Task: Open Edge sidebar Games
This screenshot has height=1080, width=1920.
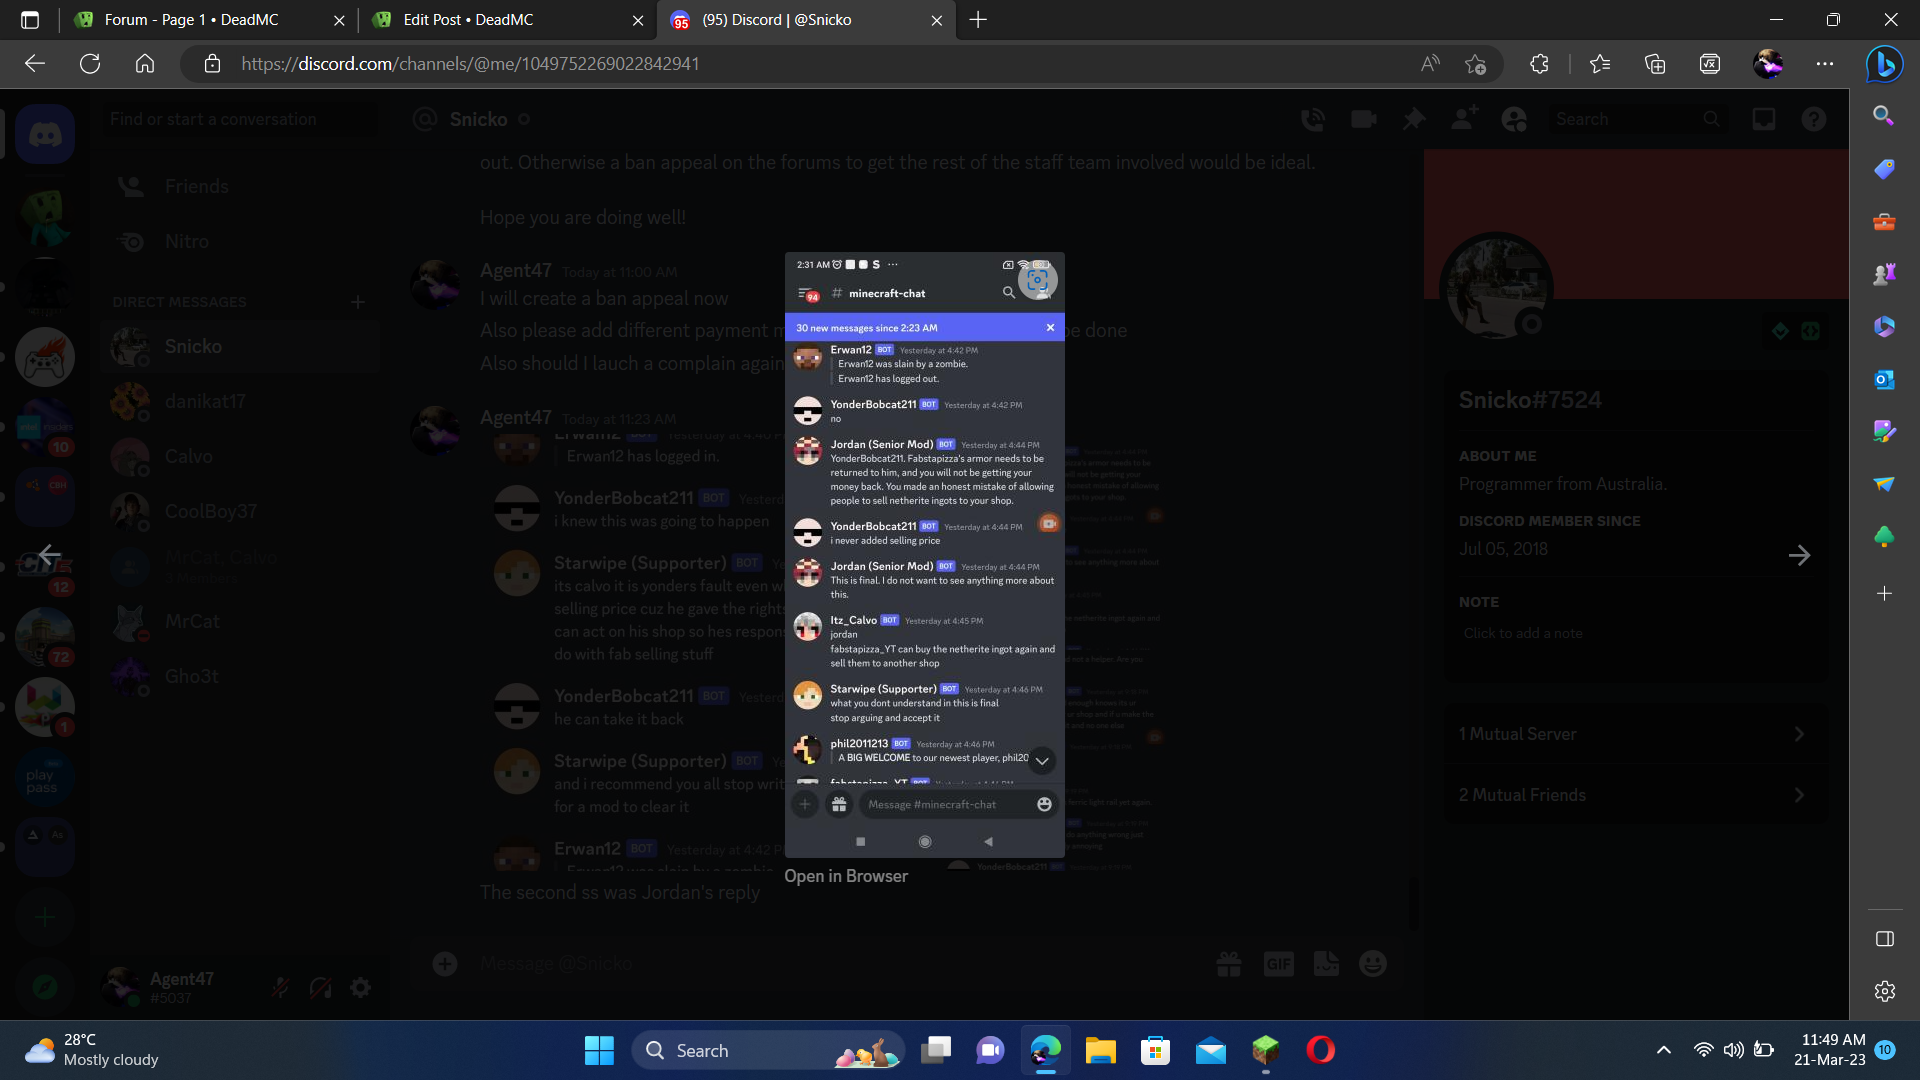Action: 1884,274
